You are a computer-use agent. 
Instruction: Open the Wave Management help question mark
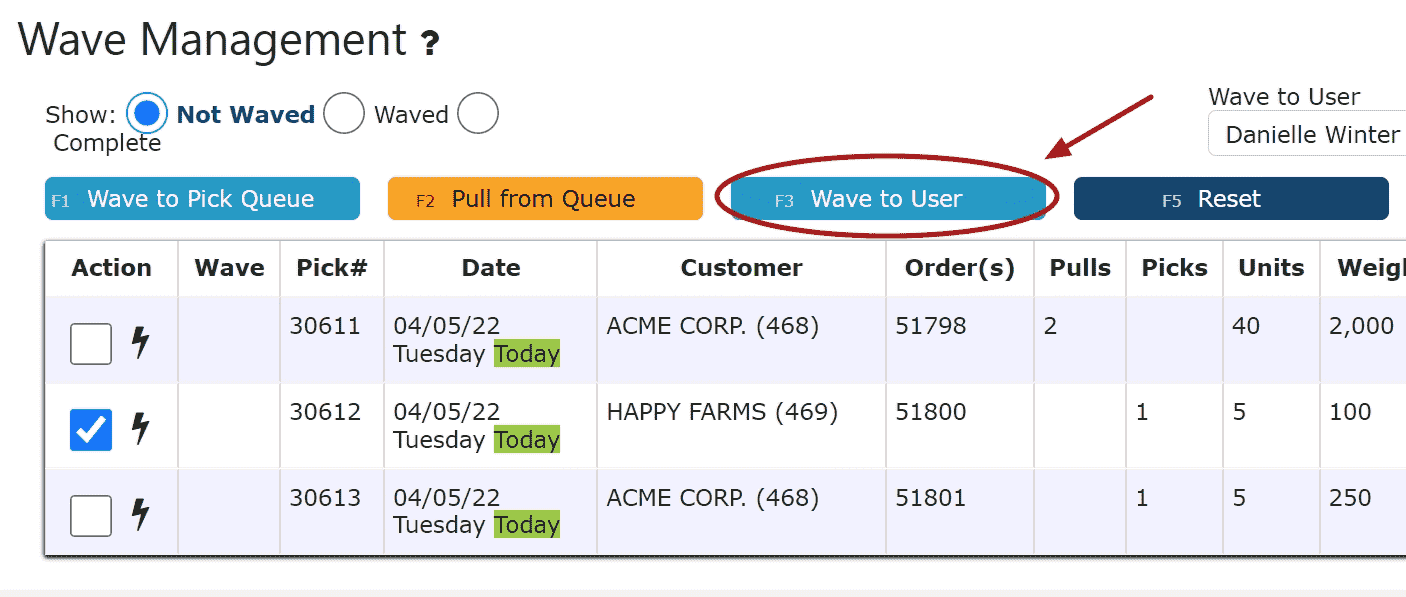[x=429, y=43]
